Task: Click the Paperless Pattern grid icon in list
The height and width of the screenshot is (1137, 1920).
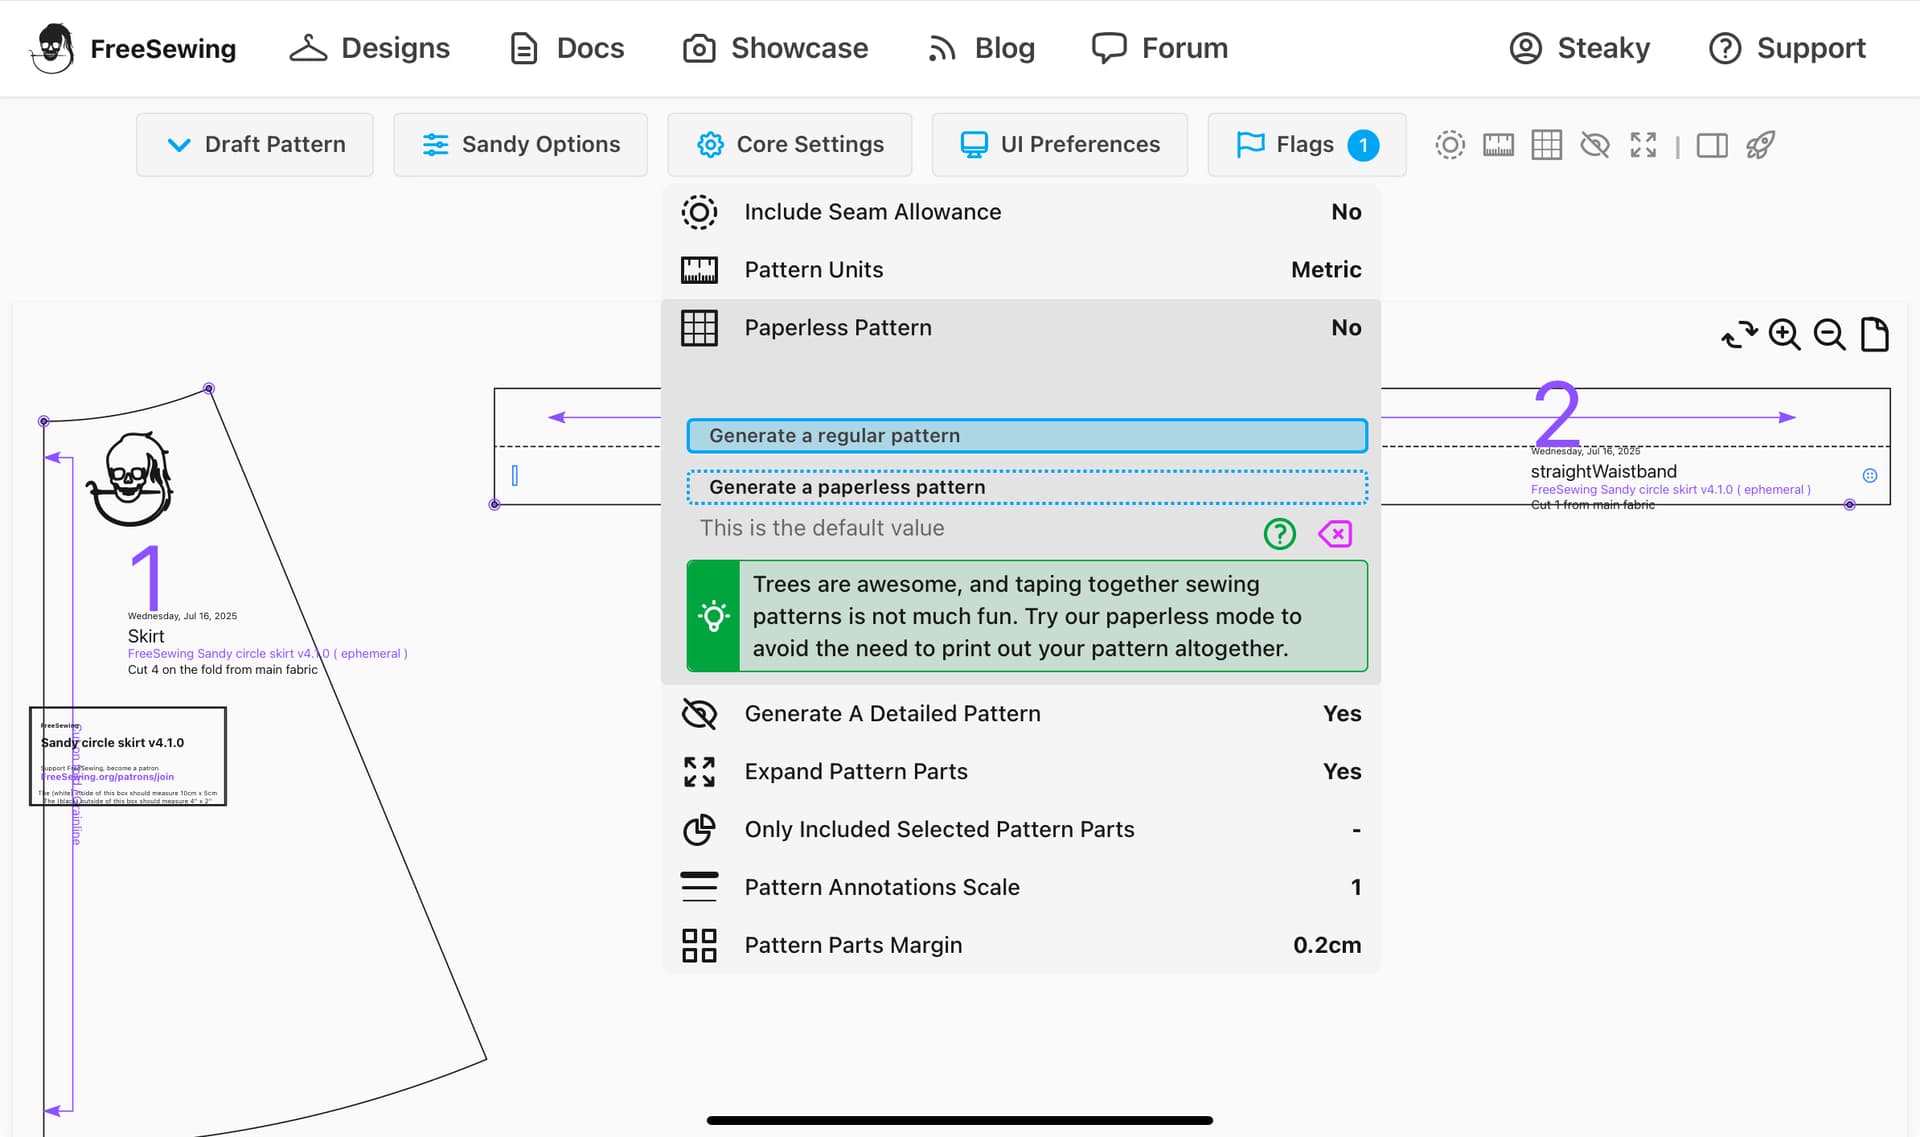Action: [x=699, y=328]
